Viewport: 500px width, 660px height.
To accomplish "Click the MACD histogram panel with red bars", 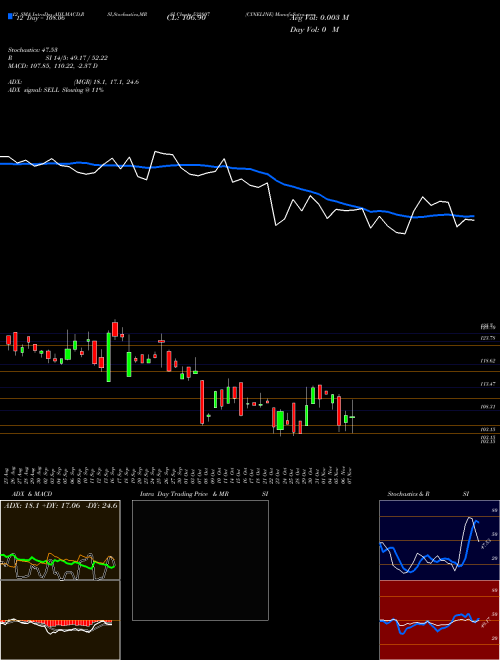I will pyautogui.click(x=60, y=620).
